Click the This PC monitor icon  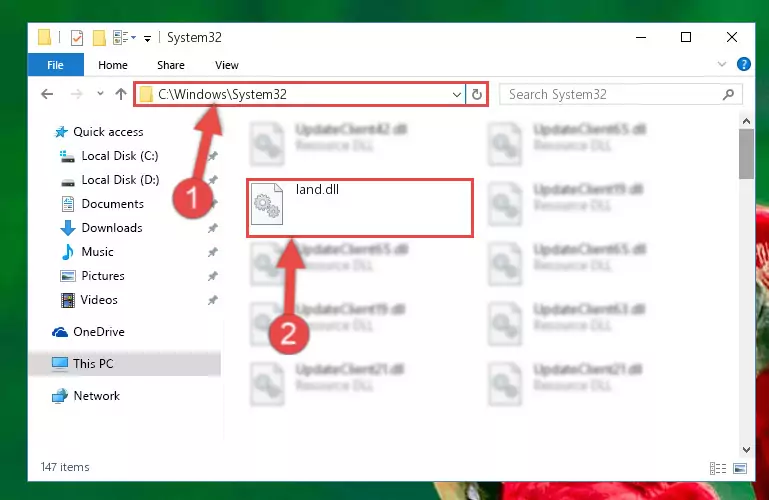[60, 364]
